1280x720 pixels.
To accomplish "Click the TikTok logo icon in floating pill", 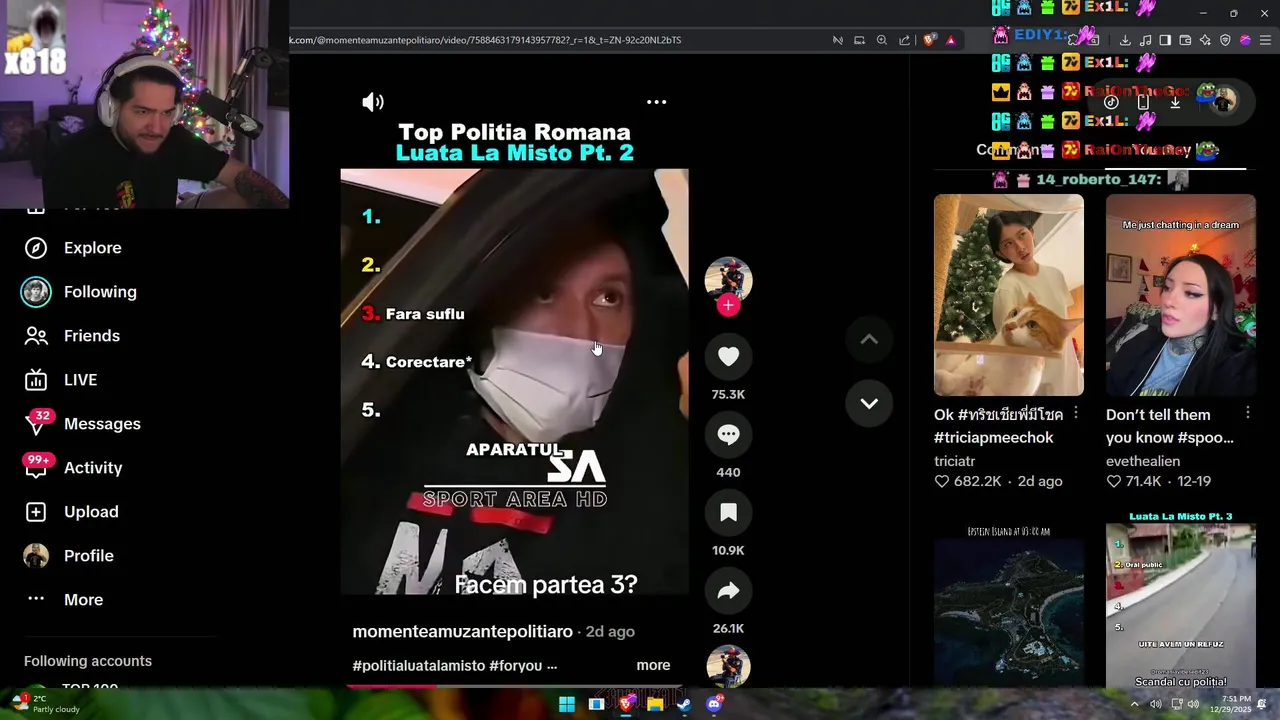I will tap(1111, 102).
